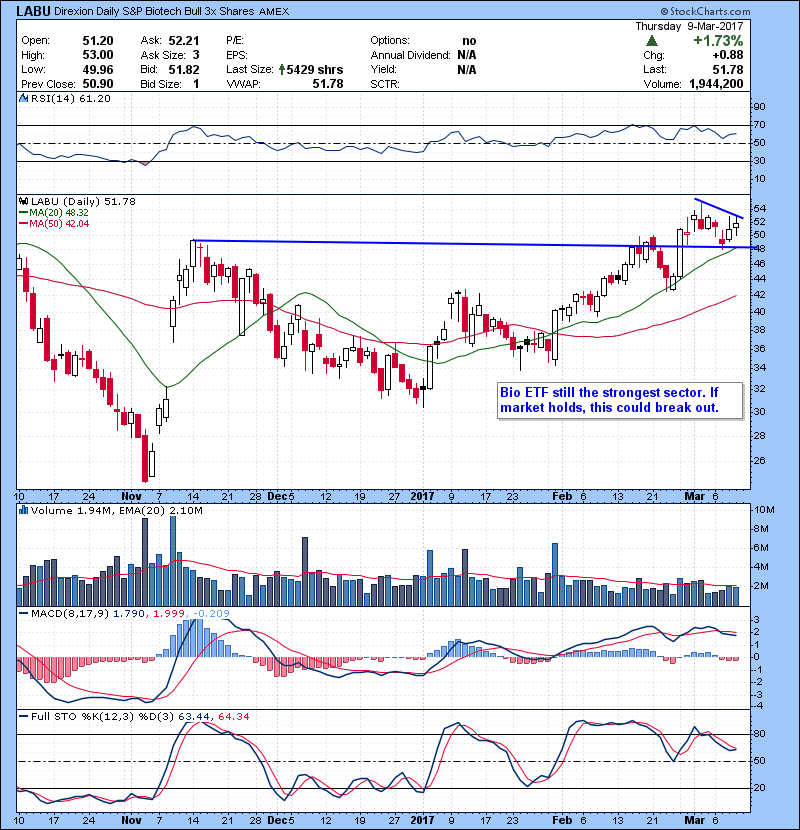Click the Bid value 51.82

pos(184,69)
